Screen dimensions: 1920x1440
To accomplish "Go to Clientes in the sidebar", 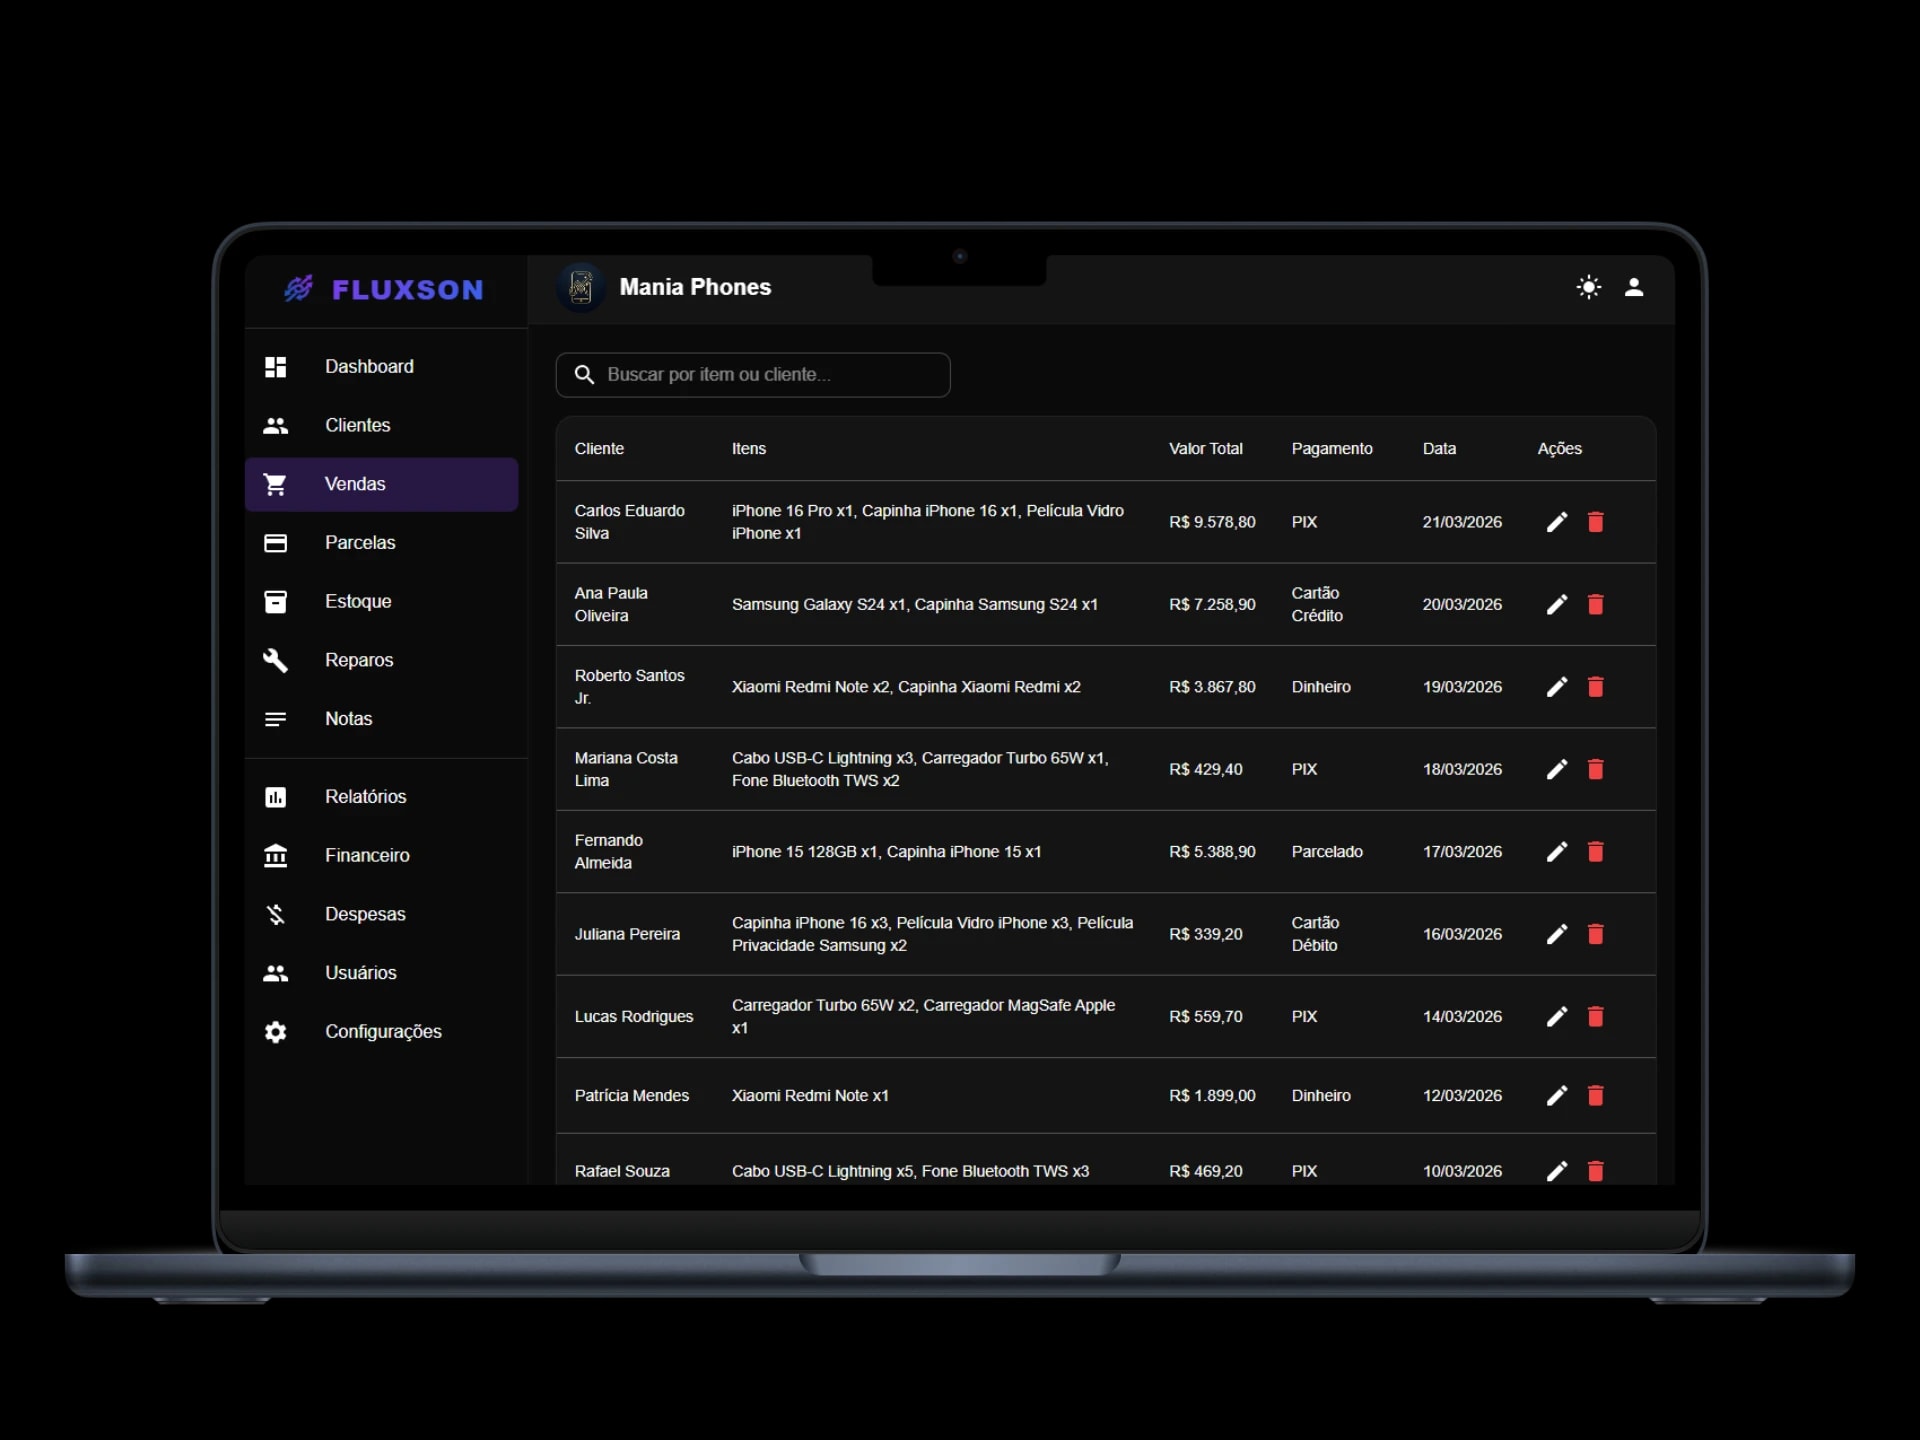I will pos(357,425).
